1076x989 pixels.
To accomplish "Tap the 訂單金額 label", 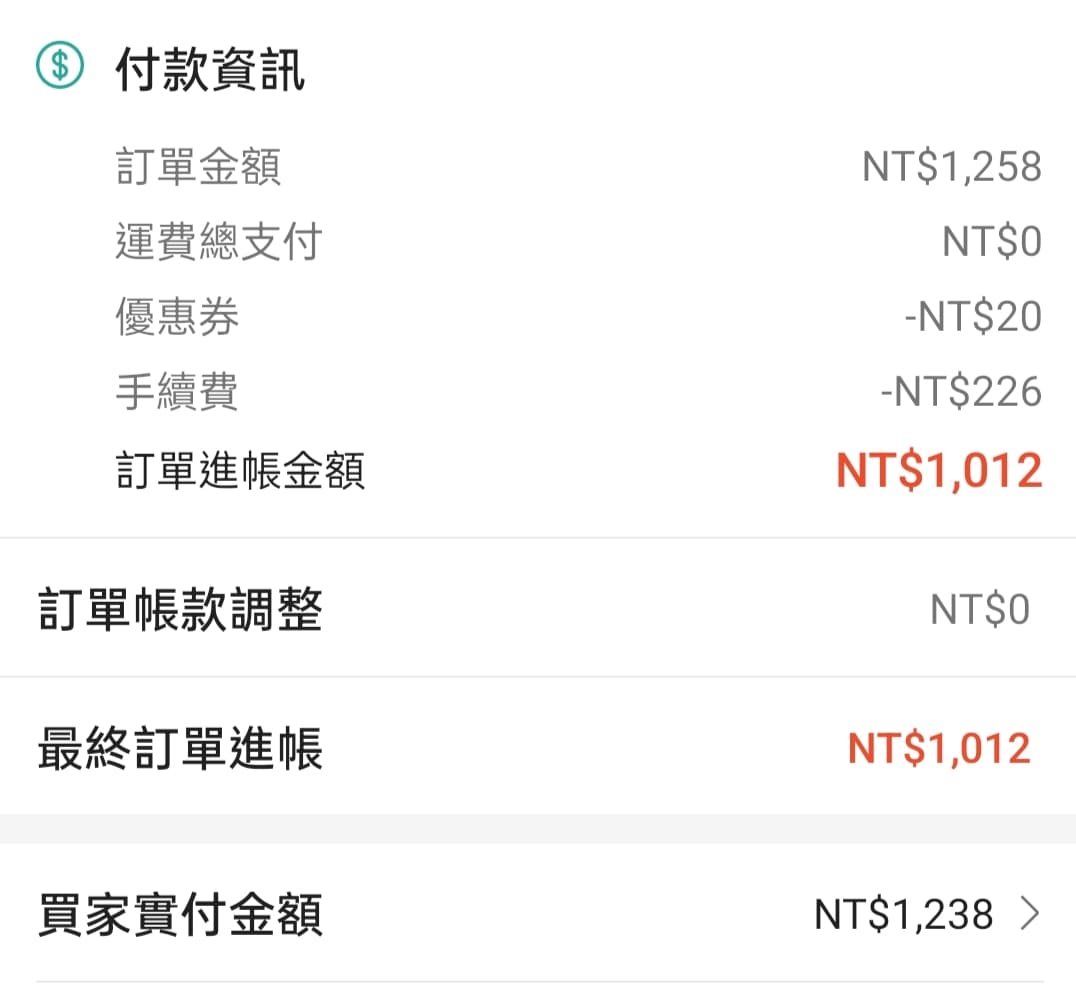I will 198,166.
